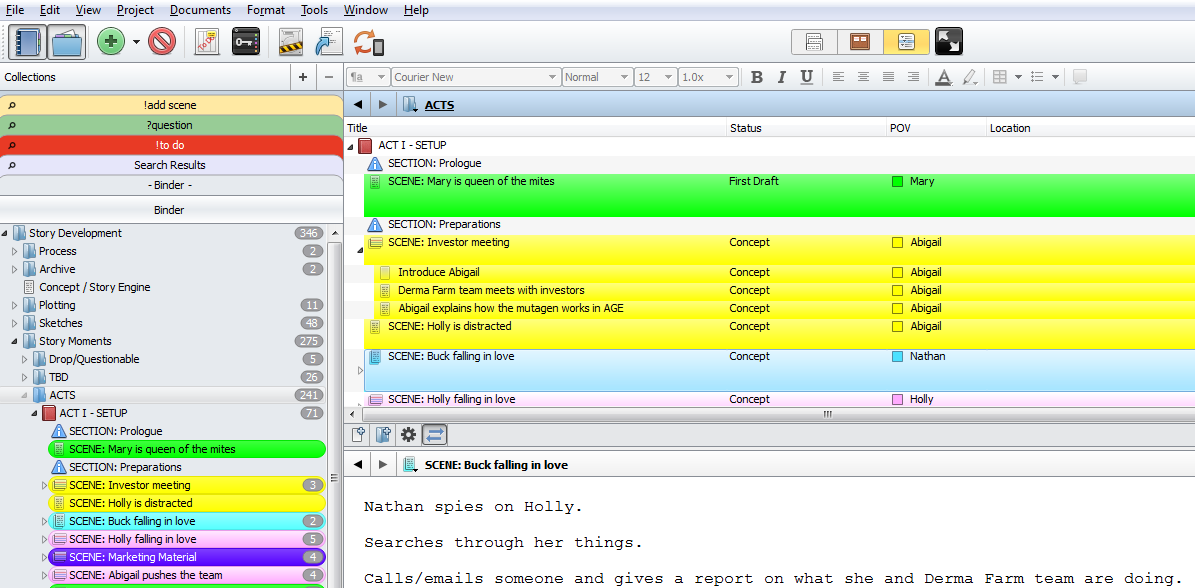
Task: Click the Export/Share document icon
Action: tap(330, 41)
